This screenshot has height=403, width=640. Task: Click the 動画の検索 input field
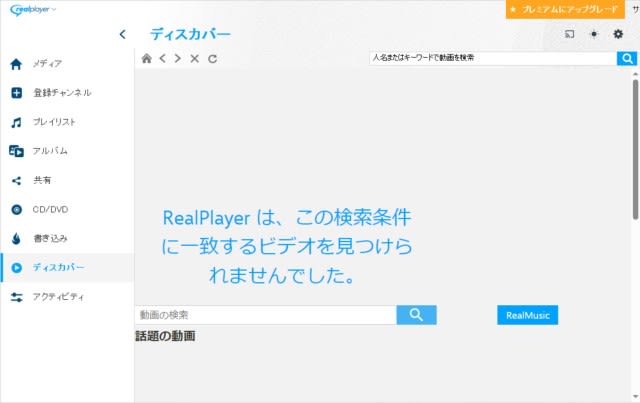[266, 315]
